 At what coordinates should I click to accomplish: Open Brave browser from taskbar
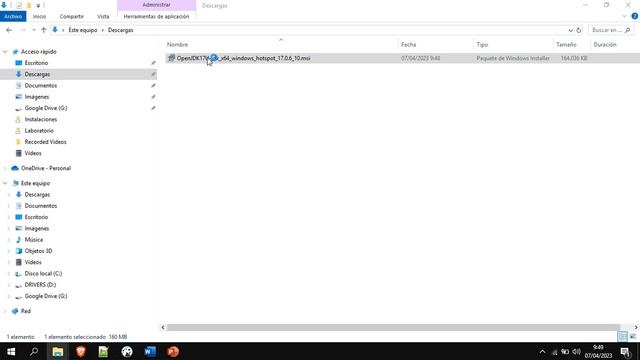coord(80,351)
